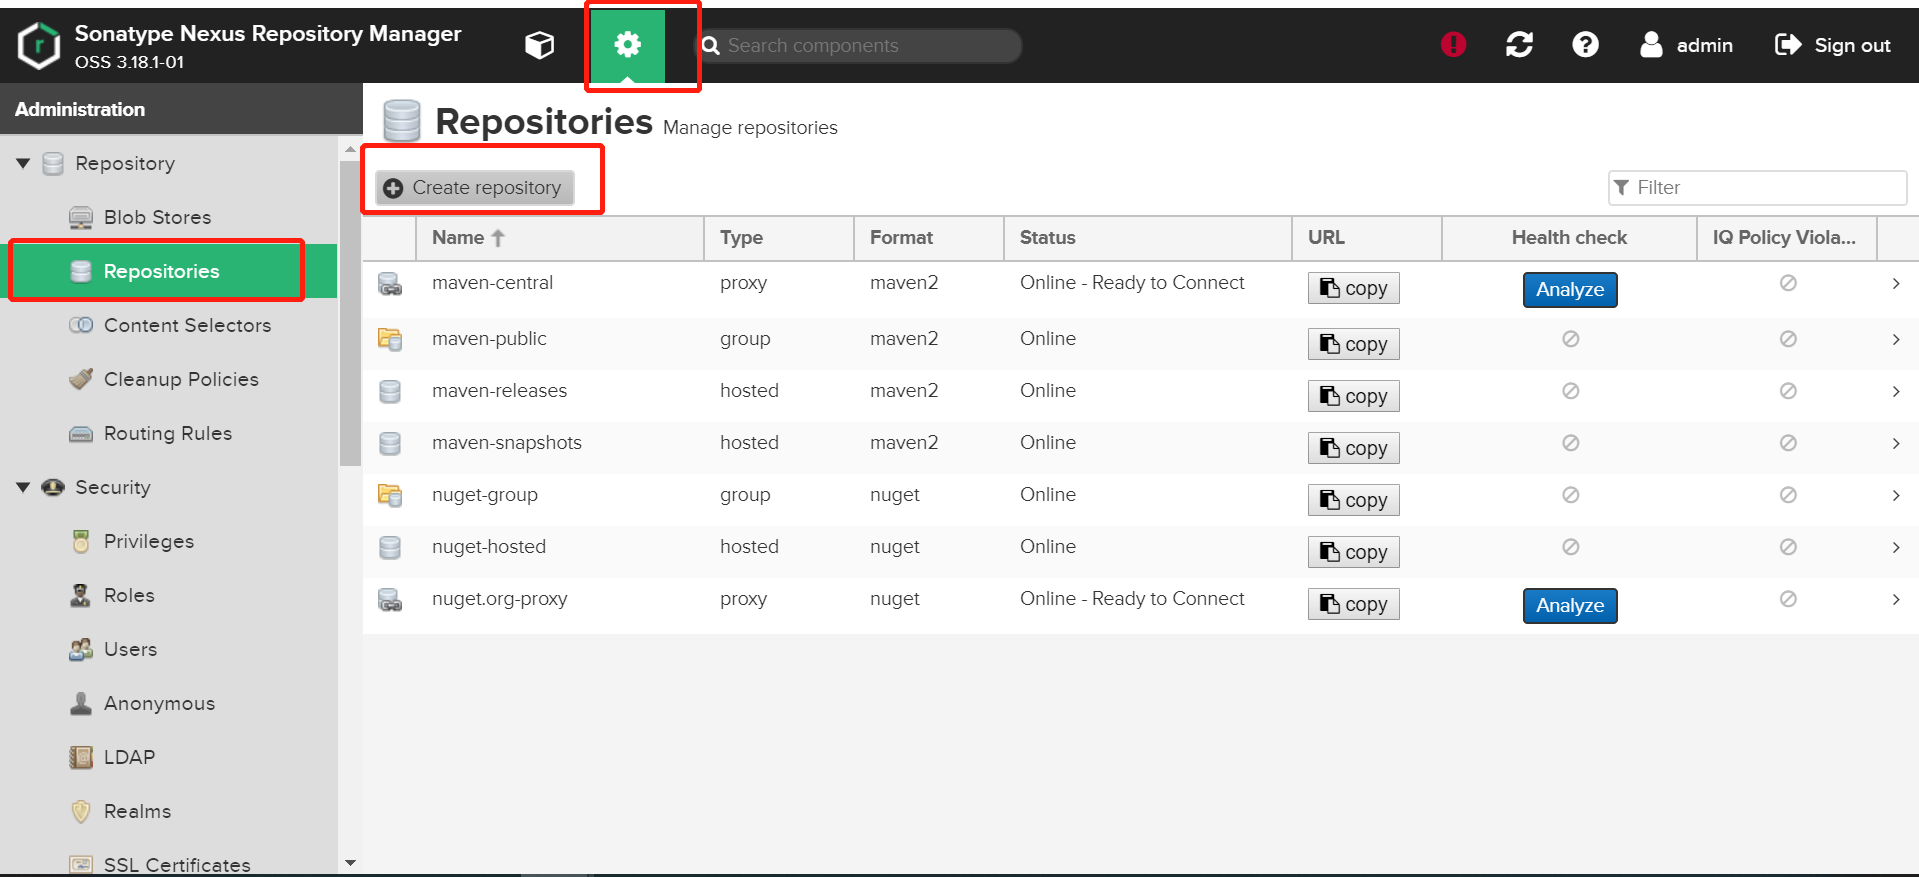Copy URL for nuget-group
Viewport: 1919px width, 877px height.
[1353, 500]
